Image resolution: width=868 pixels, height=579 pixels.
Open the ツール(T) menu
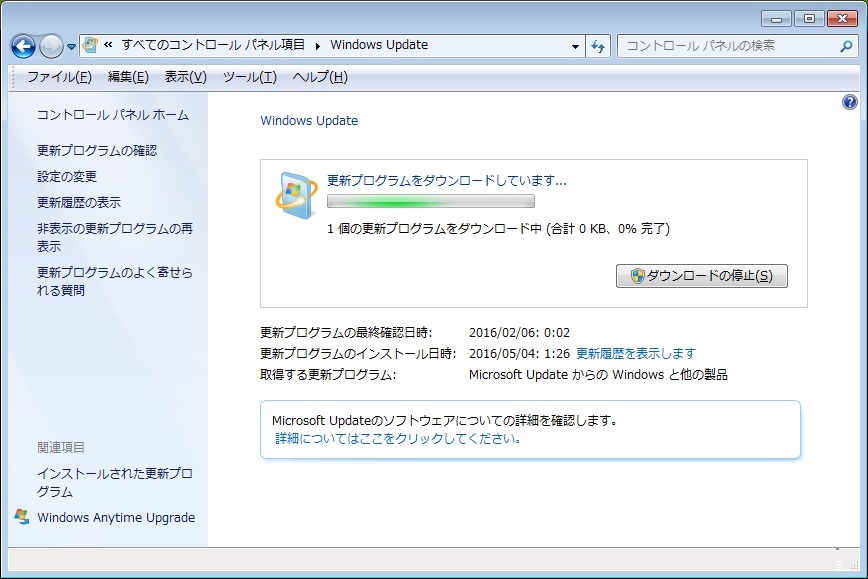pyautogui.click(x=250, y=77)
